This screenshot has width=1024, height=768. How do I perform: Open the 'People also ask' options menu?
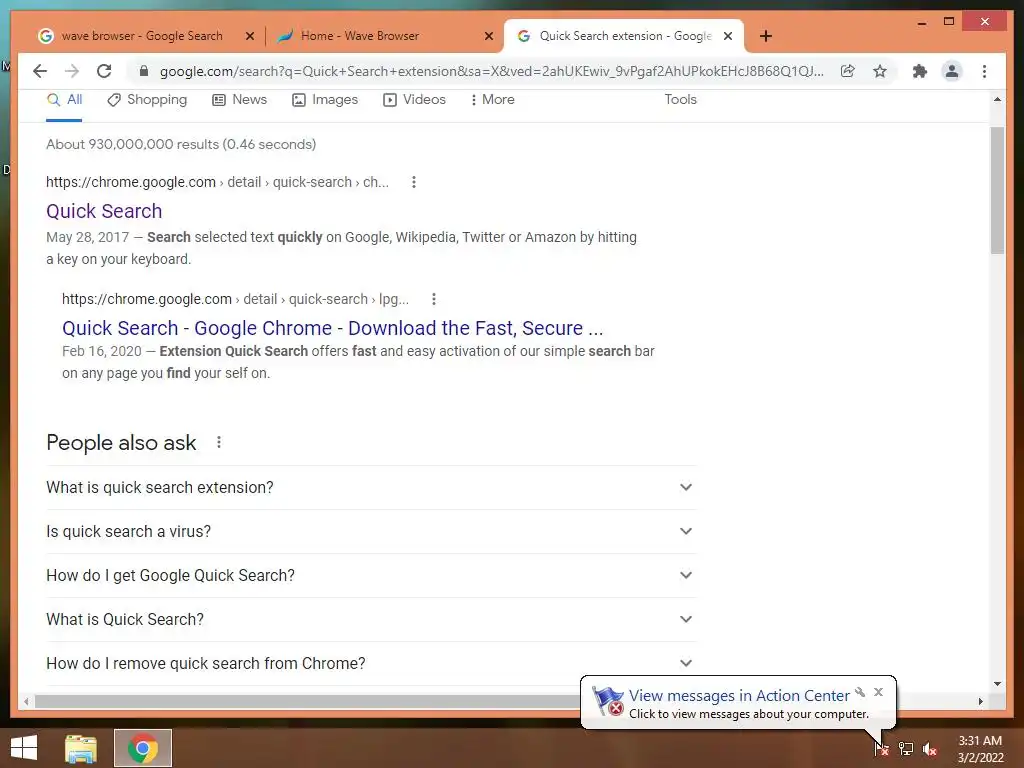point(219,442)
